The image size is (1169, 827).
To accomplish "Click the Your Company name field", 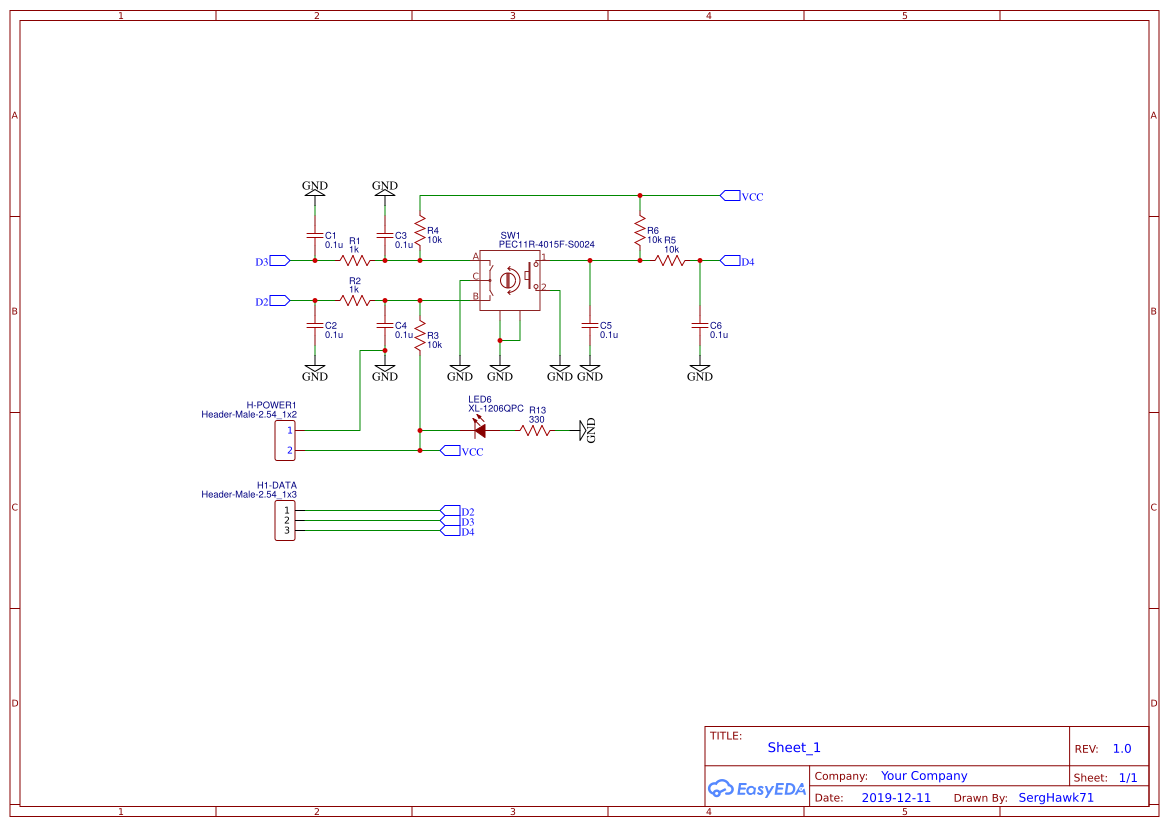I will (x=924, y=775).
